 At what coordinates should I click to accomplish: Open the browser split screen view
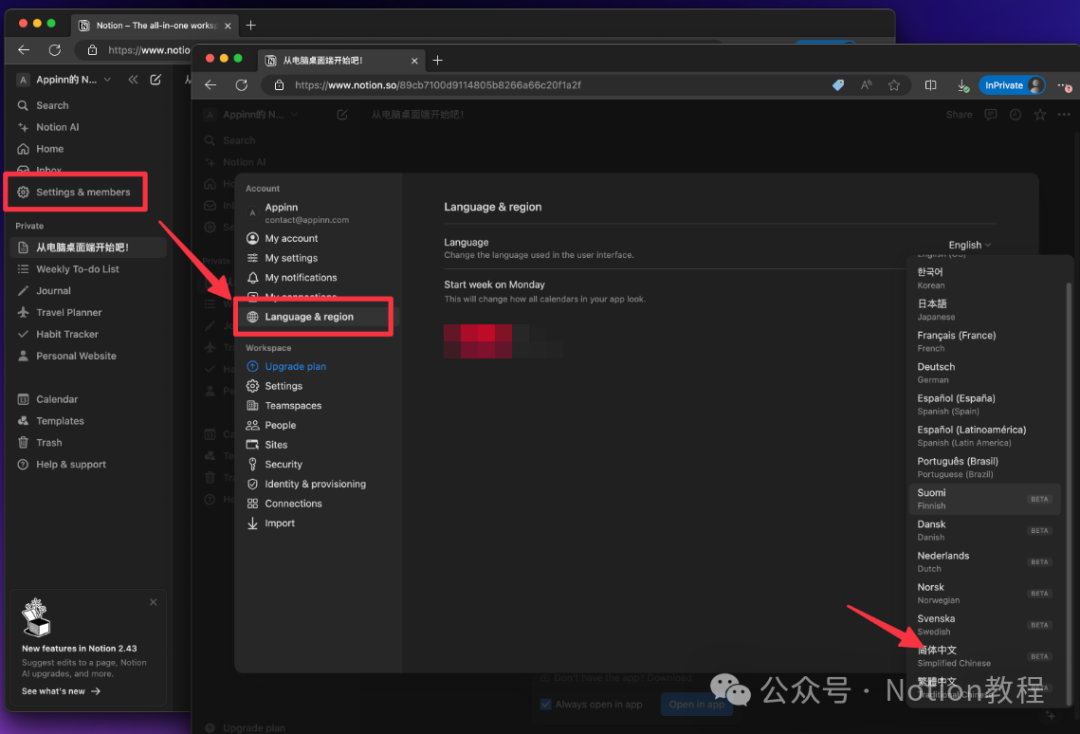pos(931,85)
